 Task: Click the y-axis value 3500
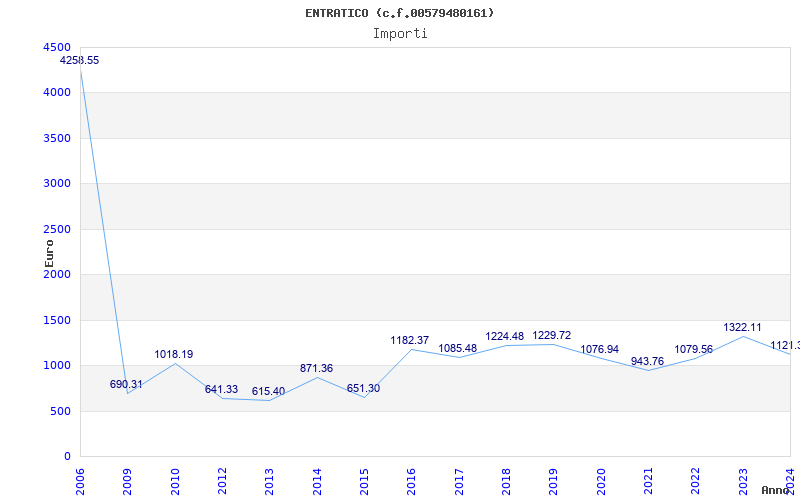click(57, 138)
